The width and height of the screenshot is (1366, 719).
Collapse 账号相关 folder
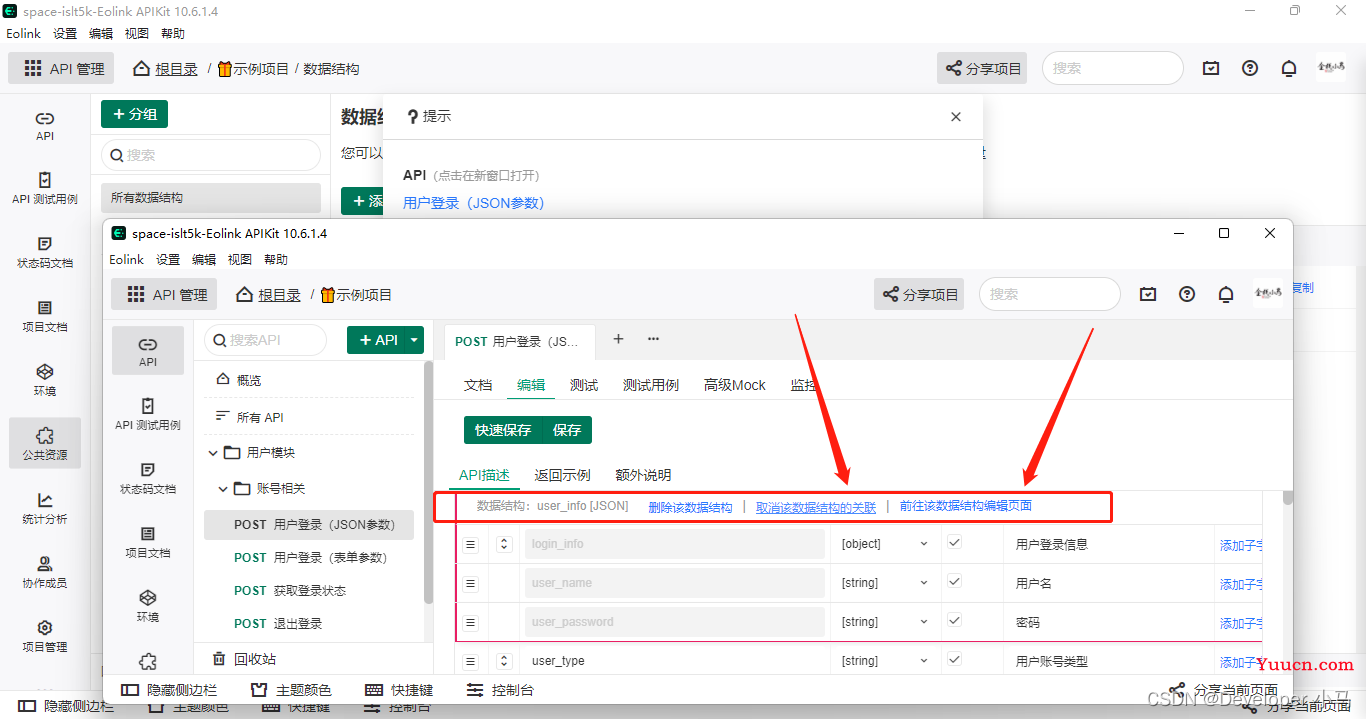pos(224,489)
